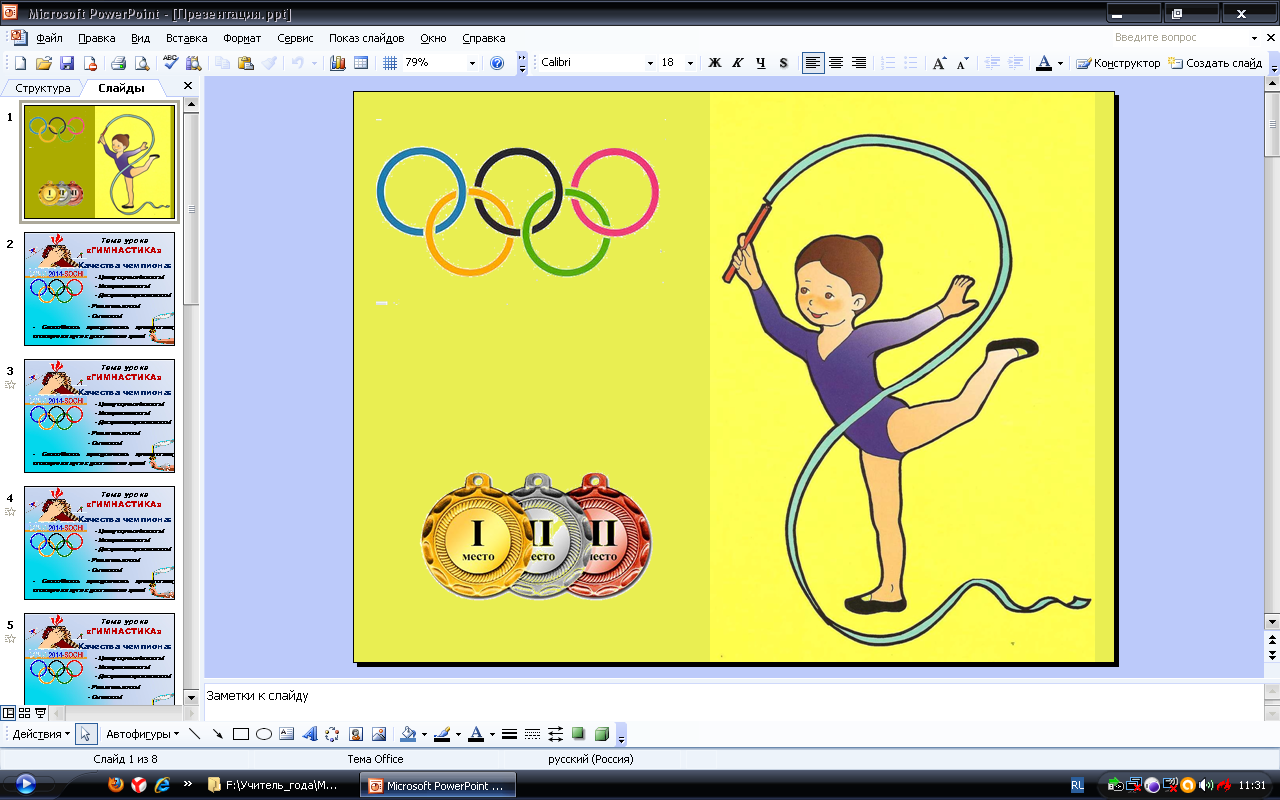This screenshot has width=1280, height=800.
Task: Open the Конструктор design pane
Action: 1118,63
